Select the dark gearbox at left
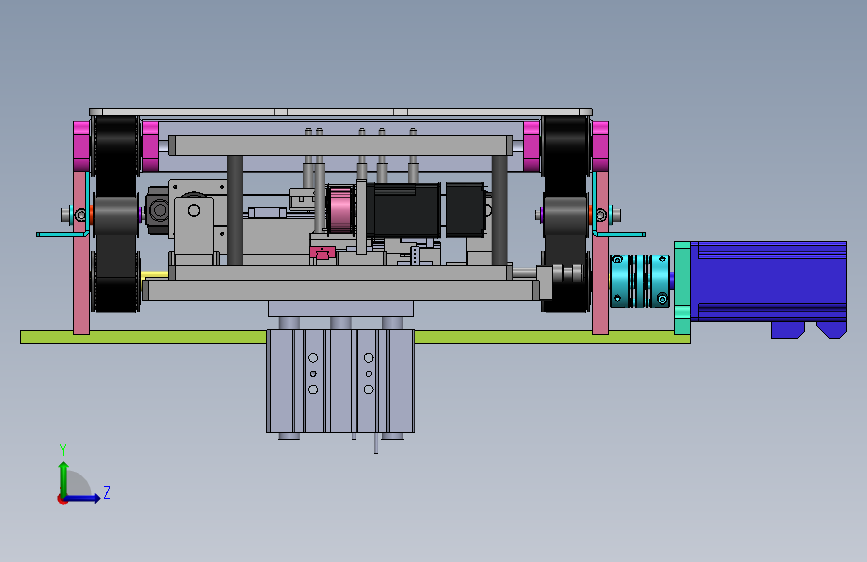 157,210
